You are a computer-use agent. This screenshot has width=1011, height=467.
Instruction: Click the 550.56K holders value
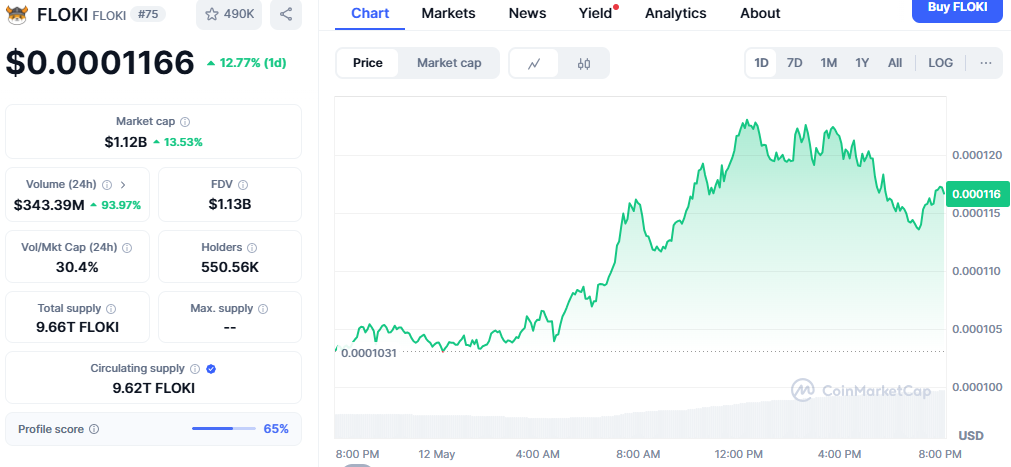pos(230,266)
